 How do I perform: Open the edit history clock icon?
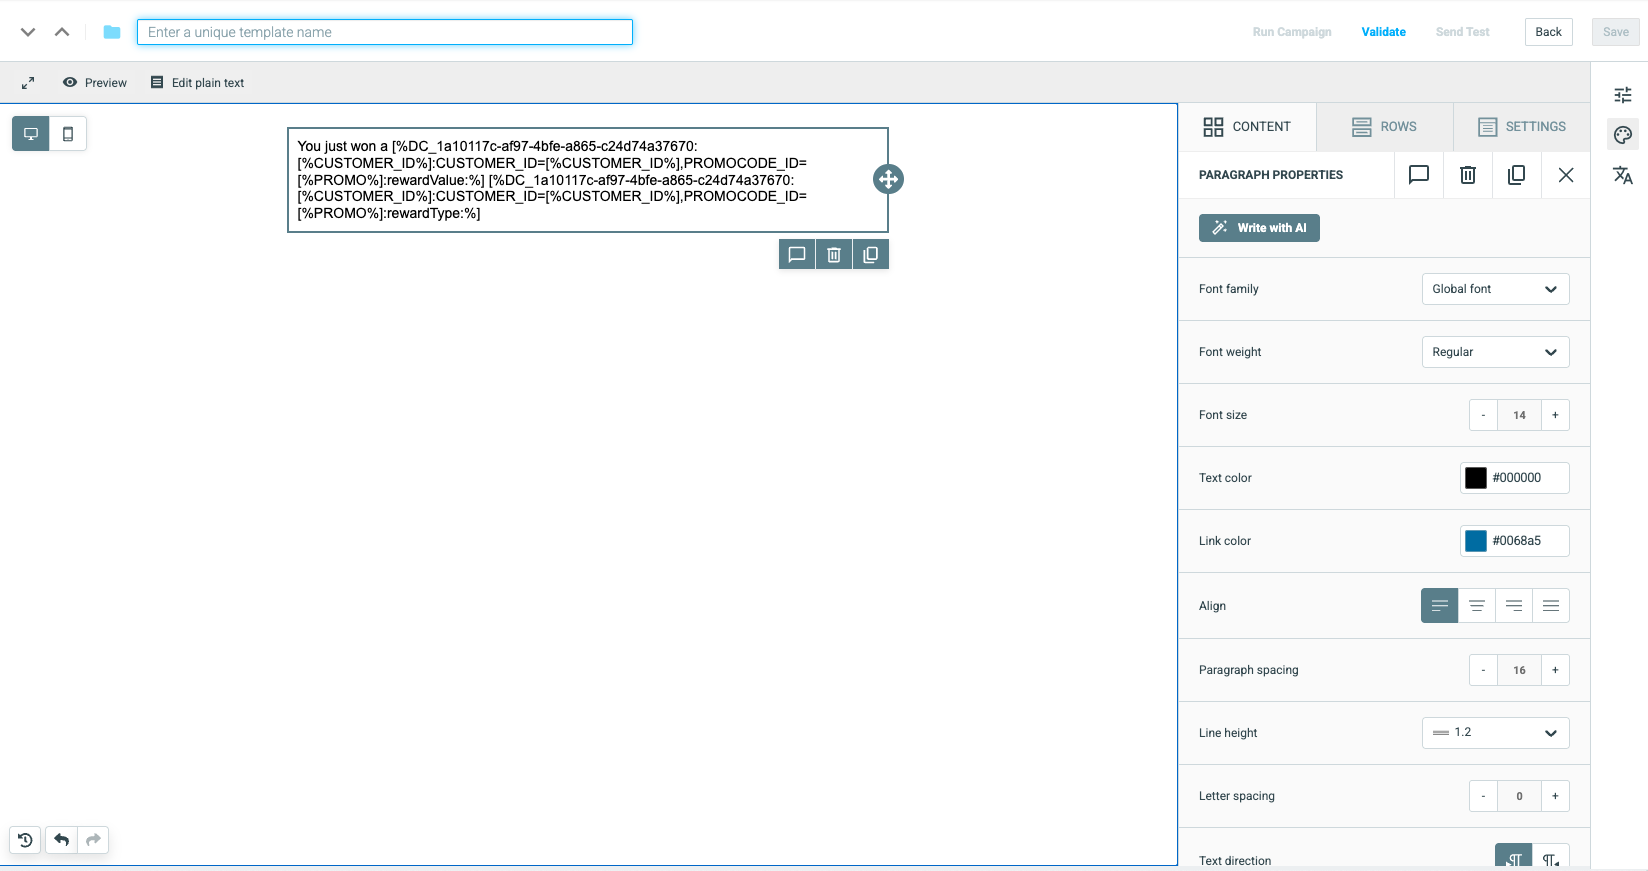click(25, 840)
